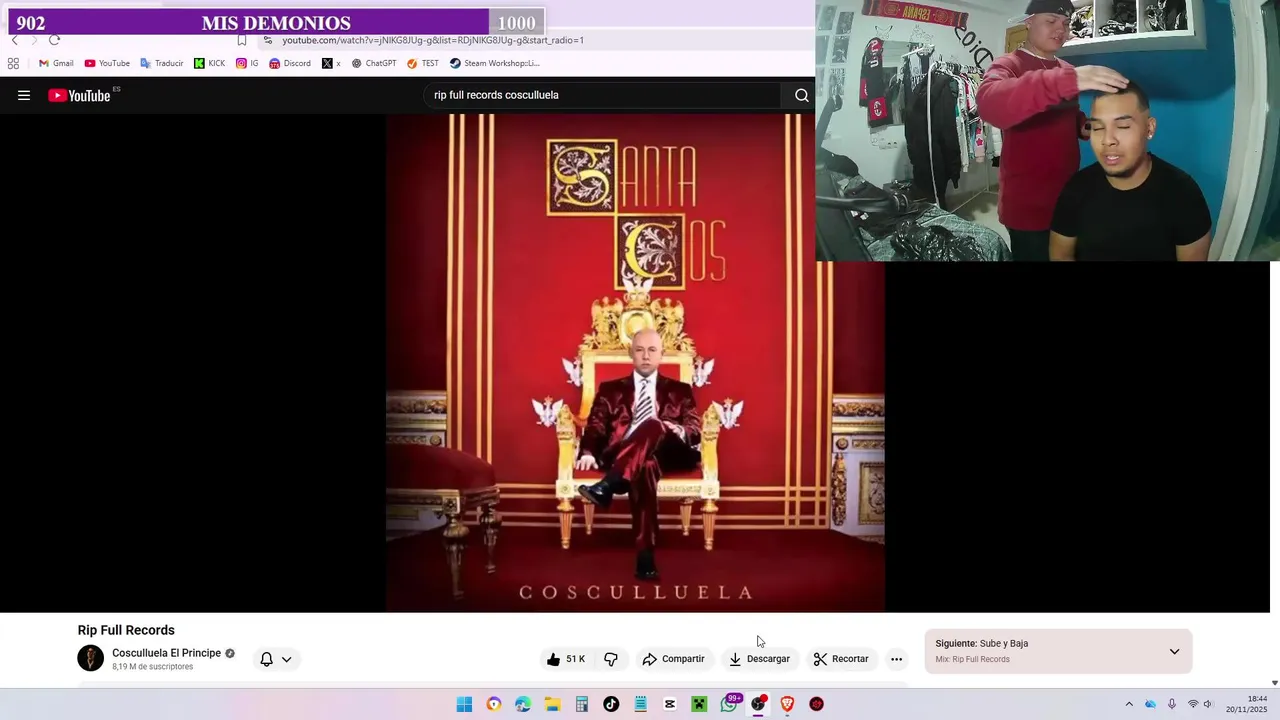Open the three-dot more actions menu
The image size is (1280, 720).
click(x=896, y=659)
